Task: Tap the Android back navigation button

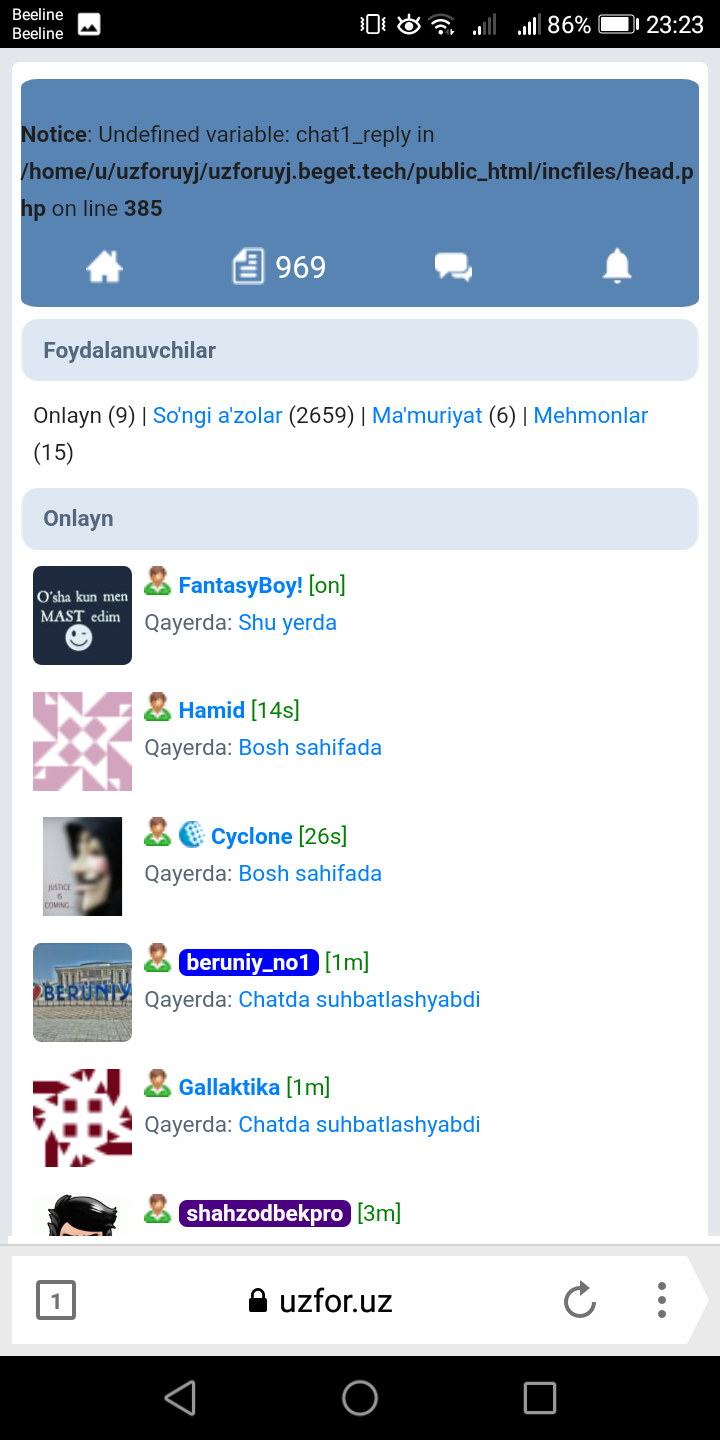Action: (180, 1397)
